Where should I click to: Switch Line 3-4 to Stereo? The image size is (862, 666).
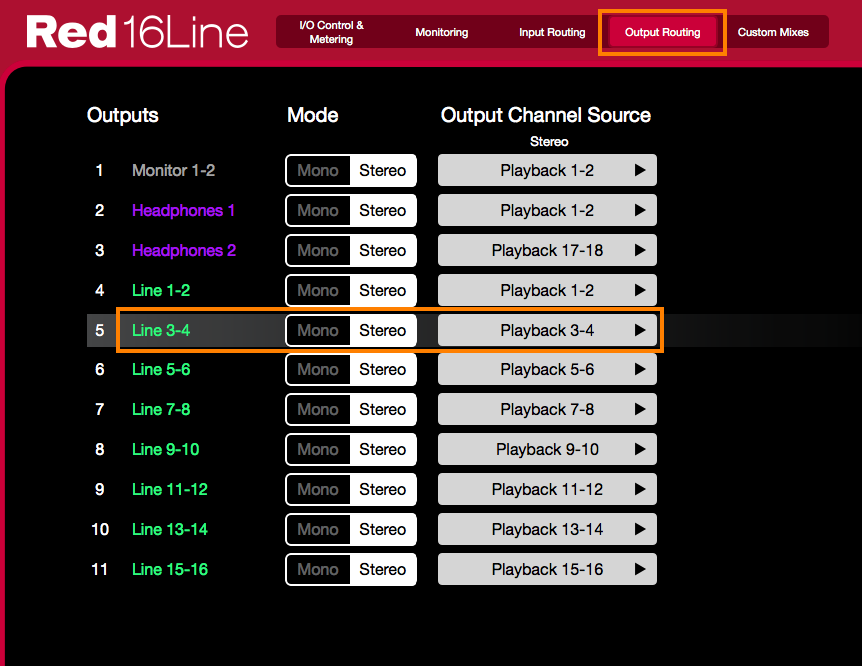coord(383,330)
